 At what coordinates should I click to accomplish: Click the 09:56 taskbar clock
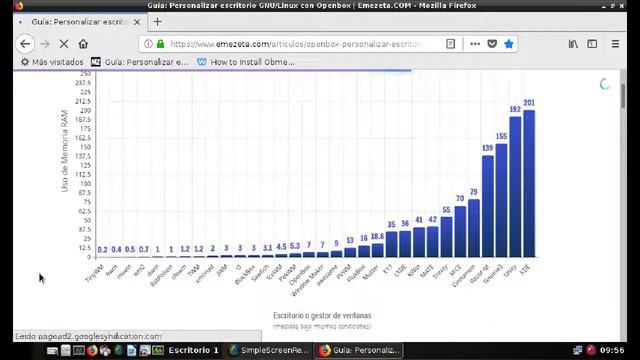coord(612,350)
